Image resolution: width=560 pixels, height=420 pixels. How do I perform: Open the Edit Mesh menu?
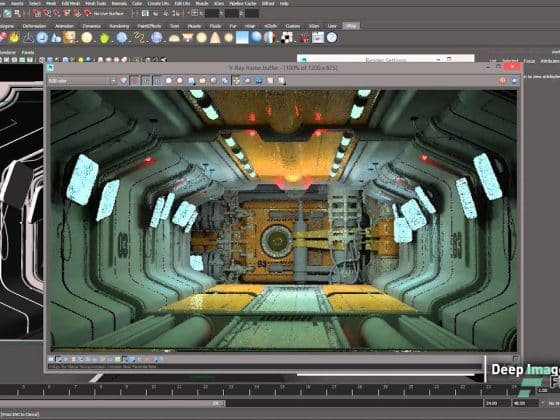(x=71, y=4)
